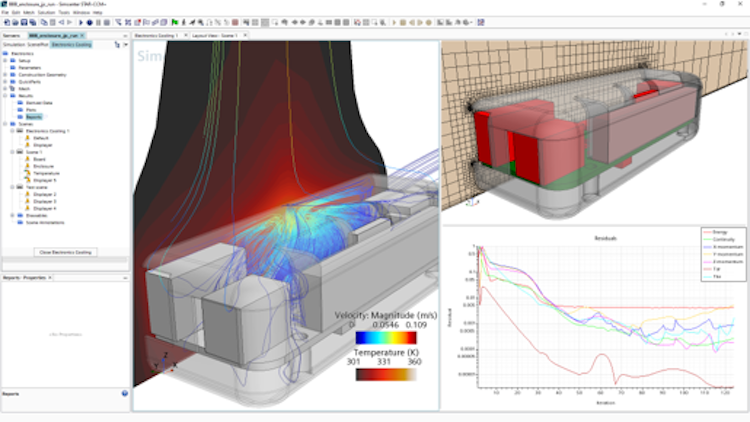750x422 pixels.
Task: Minimize the simulation tree panel
Action: [x=125, y=35]
